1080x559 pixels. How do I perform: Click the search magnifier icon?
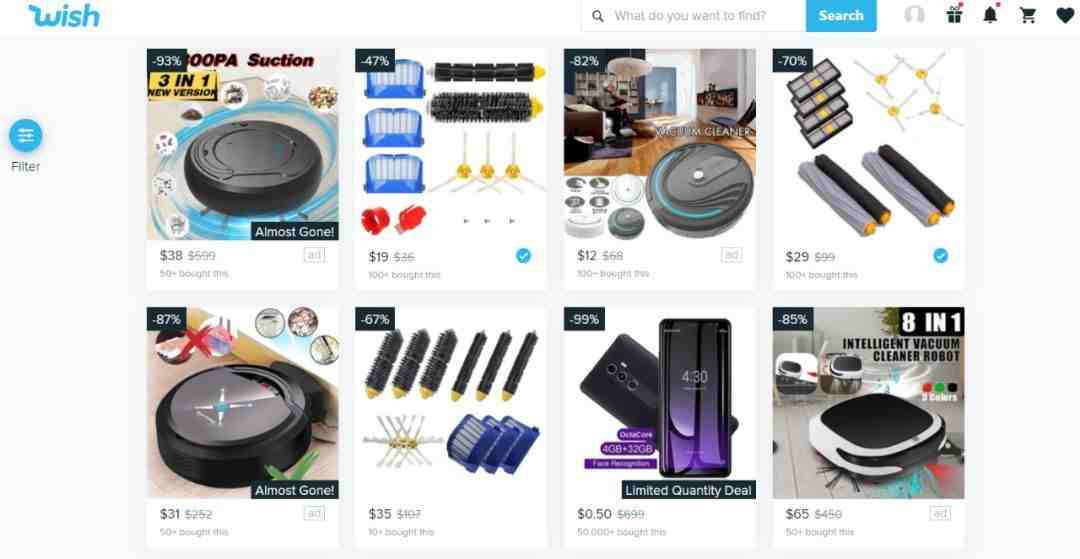pos(598,16)
